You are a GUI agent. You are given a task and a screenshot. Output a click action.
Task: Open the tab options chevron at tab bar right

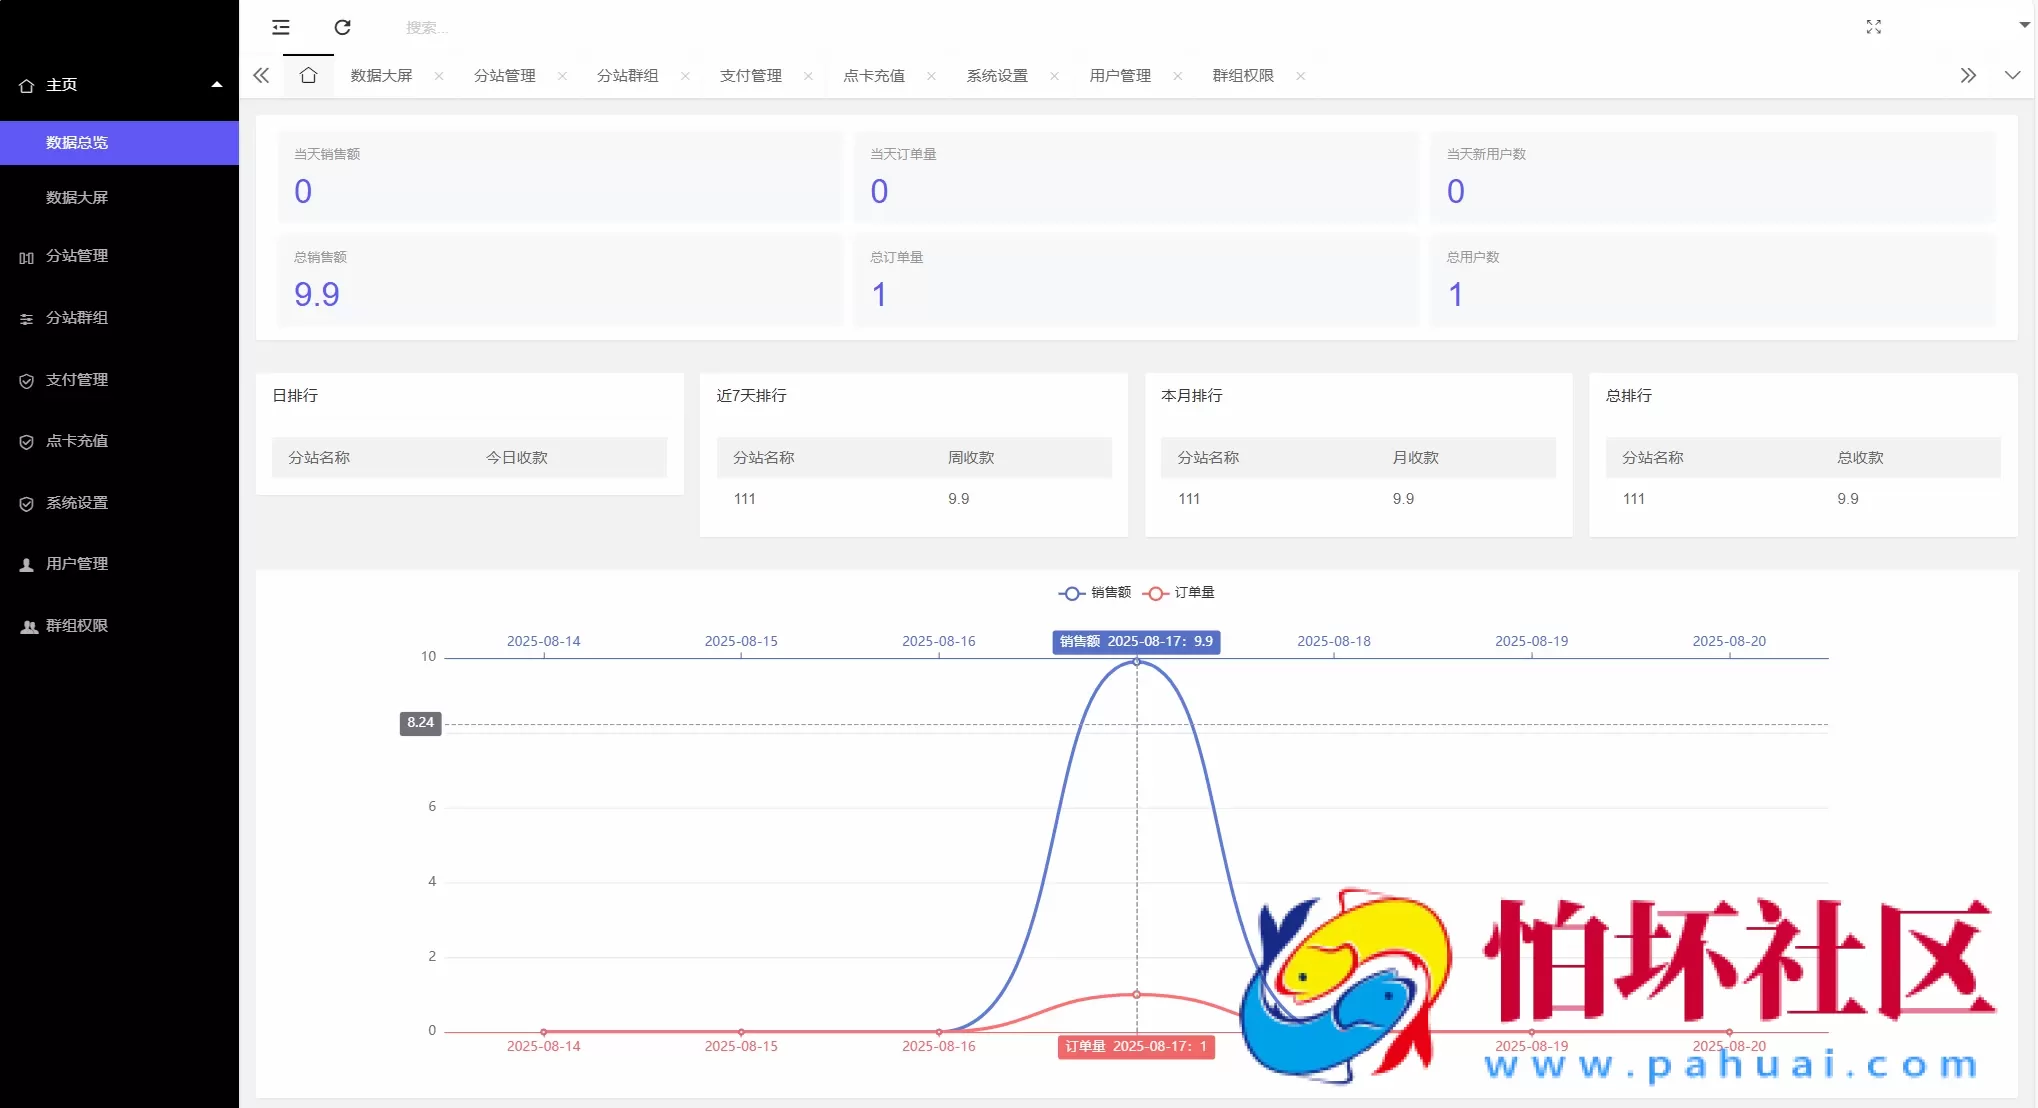pyautogui.click(x=2012, y=75)
